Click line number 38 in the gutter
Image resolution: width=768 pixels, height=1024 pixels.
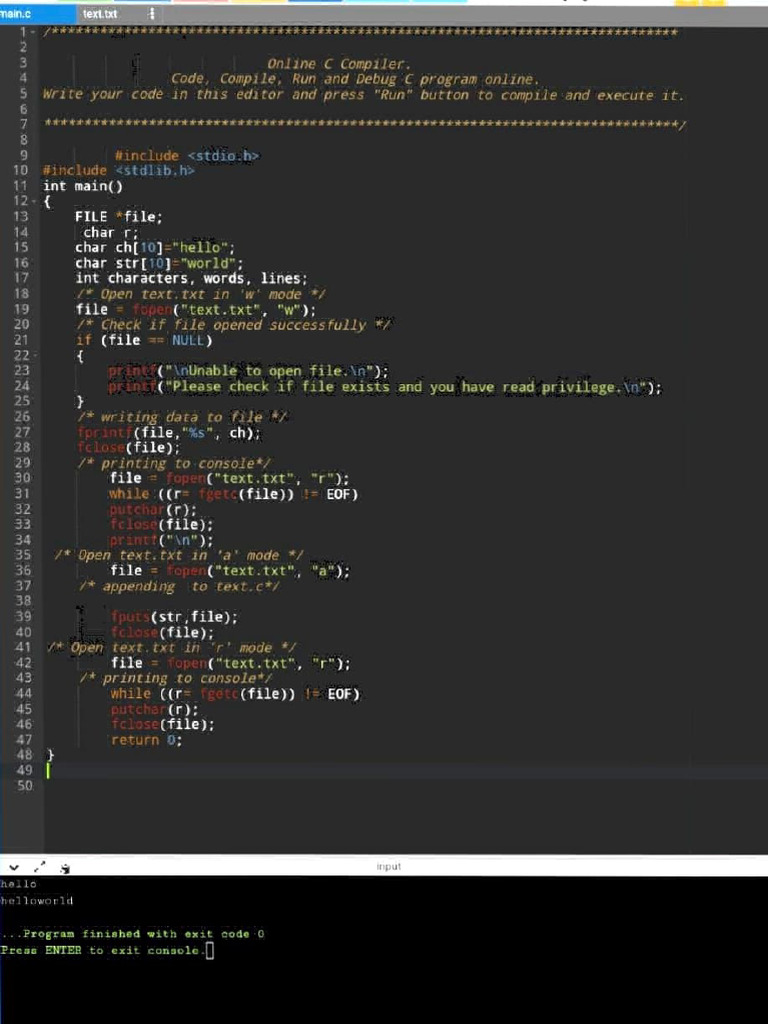[24, 601]
